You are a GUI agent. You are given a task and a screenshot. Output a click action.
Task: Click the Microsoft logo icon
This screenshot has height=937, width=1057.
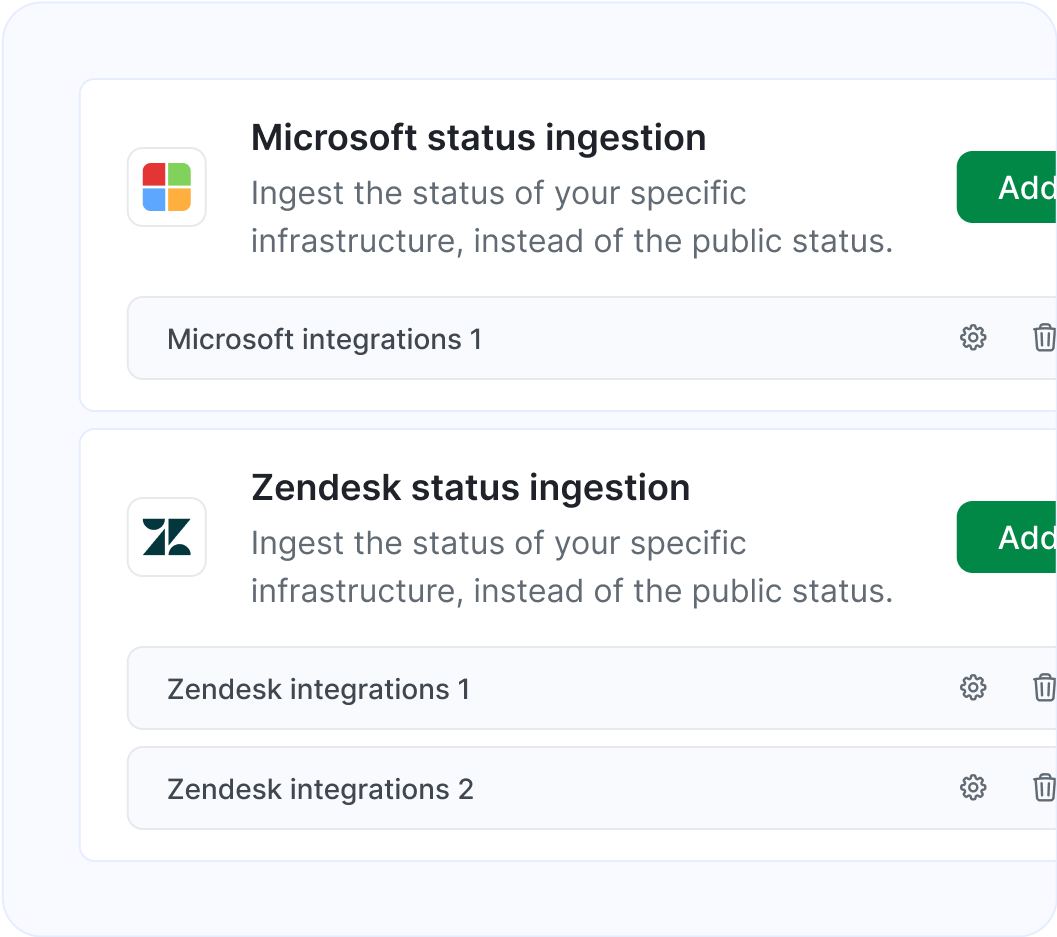click(x=166, y=187)
